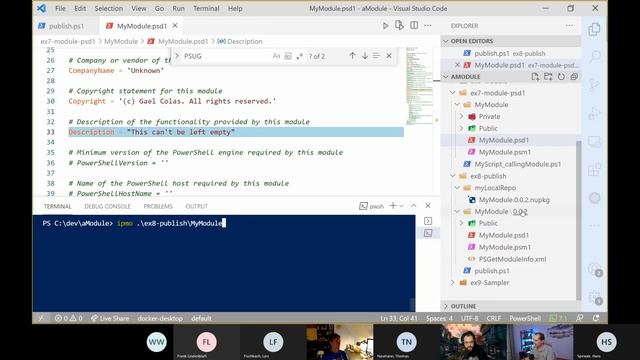Close the MyModule.psd1 editor tab
640x360 pixels.
[x=175, y=25]
